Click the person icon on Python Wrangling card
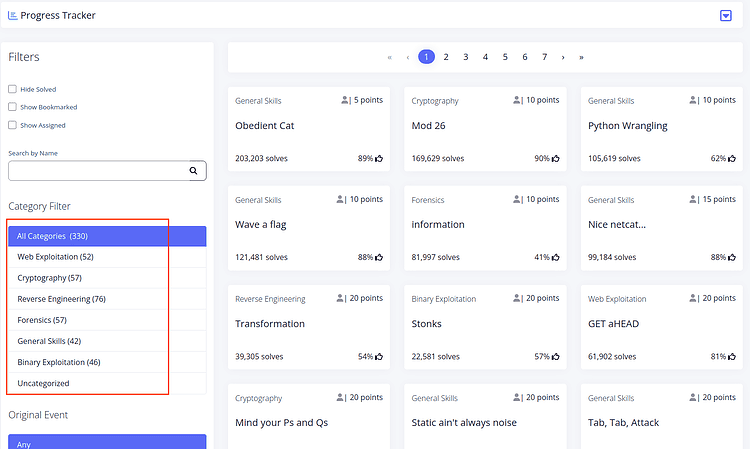Screen dimensions: 750x449 point(693,100)
